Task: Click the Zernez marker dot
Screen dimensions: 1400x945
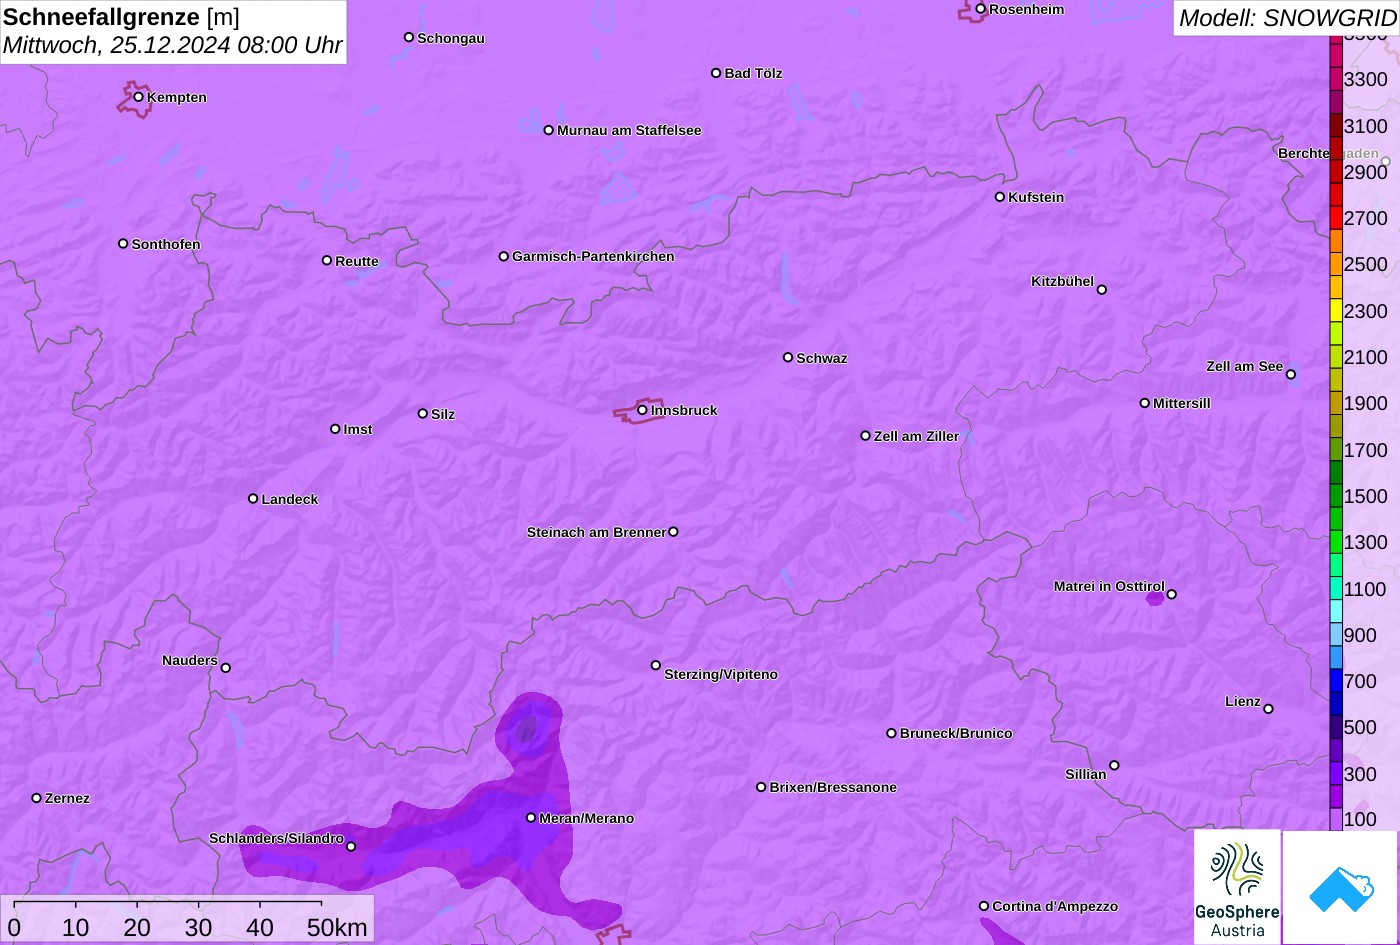Action: pyautogui.click(x=37, y=798)
